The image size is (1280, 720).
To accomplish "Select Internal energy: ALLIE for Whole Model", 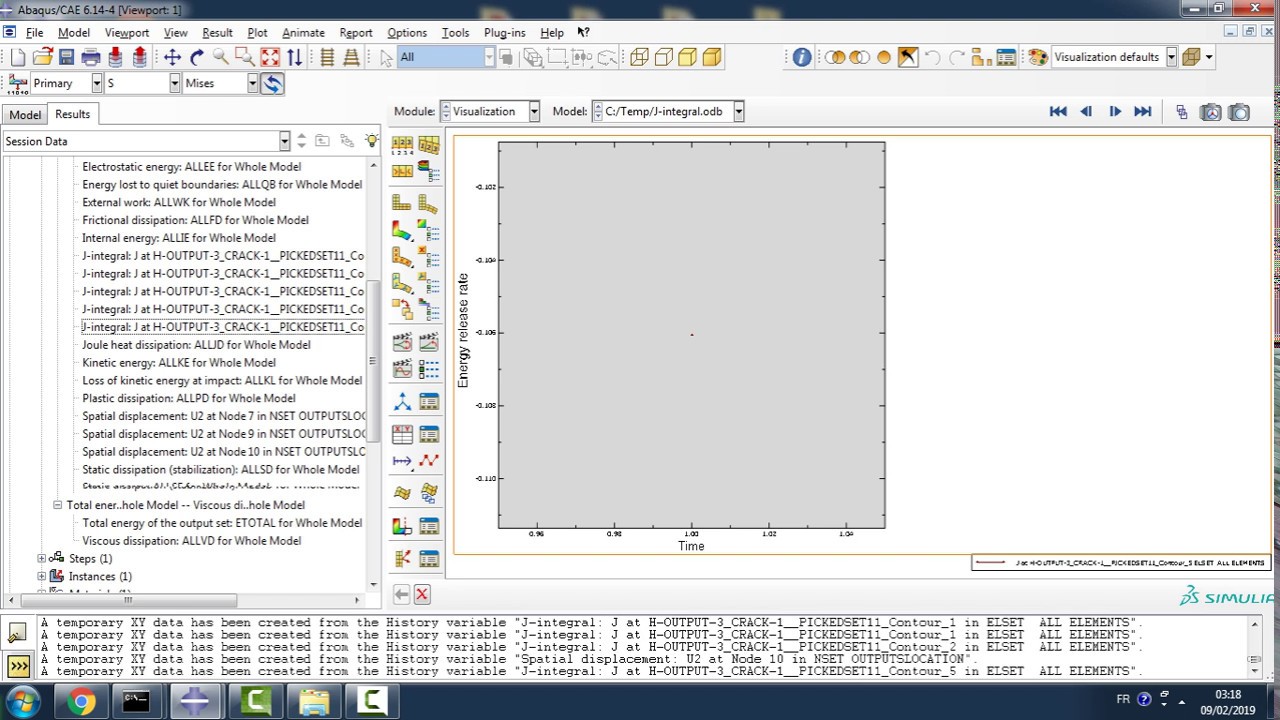I will tap(179, 238).
